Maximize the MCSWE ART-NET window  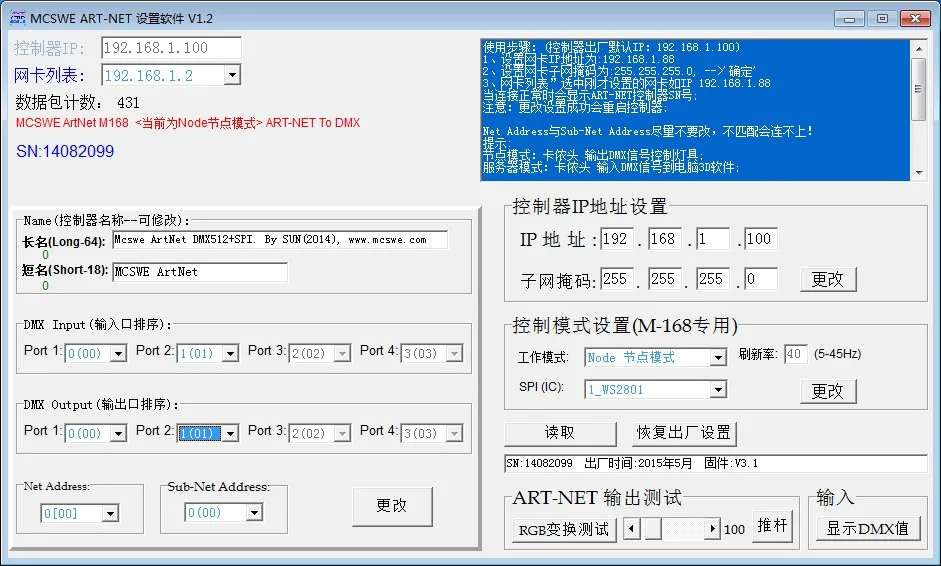pyautogui.click(x=882, y=19)
